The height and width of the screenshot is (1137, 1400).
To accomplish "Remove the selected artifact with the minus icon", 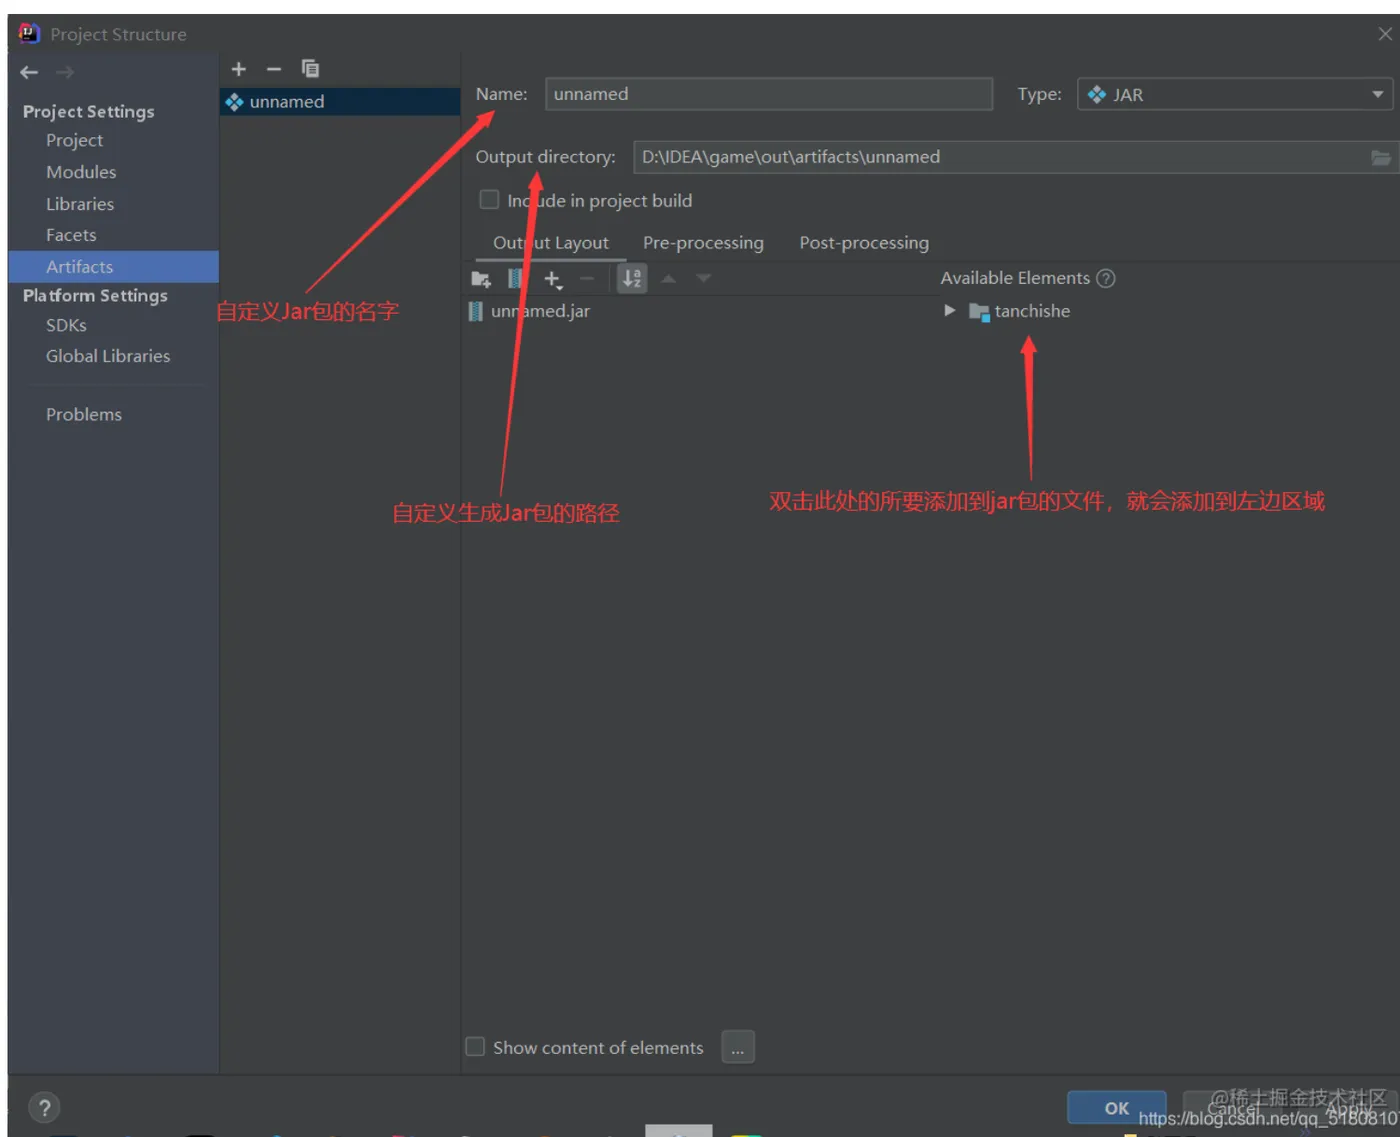I will pyautogui.click(x=274, y=69).
